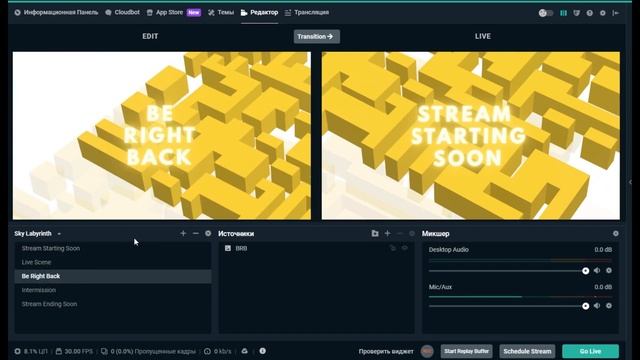
Task: Open the Темы tab
Action: pyautogui.click(x=221, y=12)
